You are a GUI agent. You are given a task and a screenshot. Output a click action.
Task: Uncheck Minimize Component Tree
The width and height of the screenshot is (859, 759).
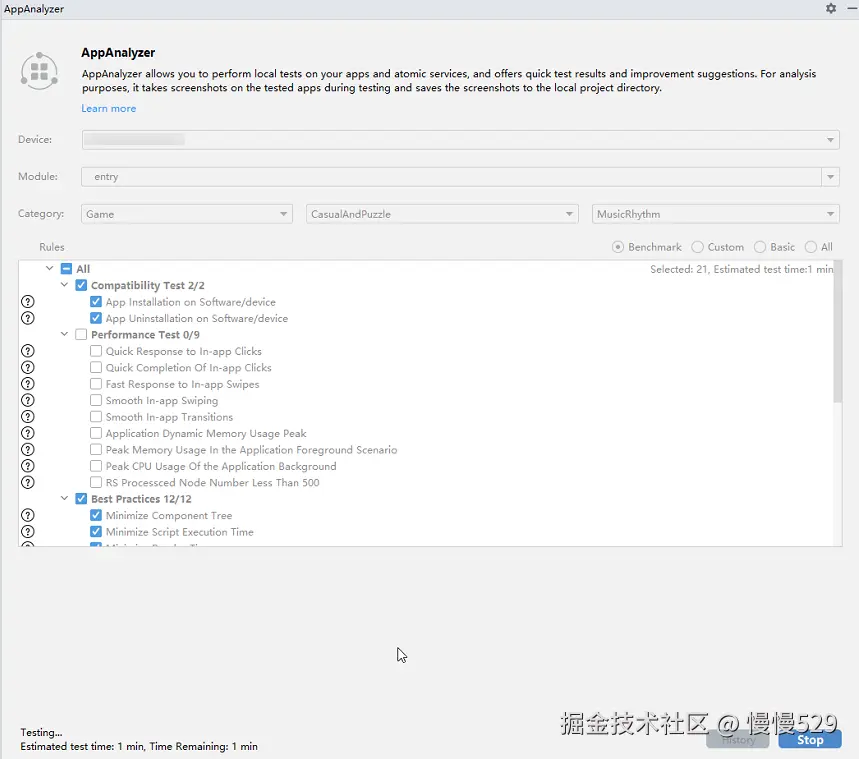point(96,515)
